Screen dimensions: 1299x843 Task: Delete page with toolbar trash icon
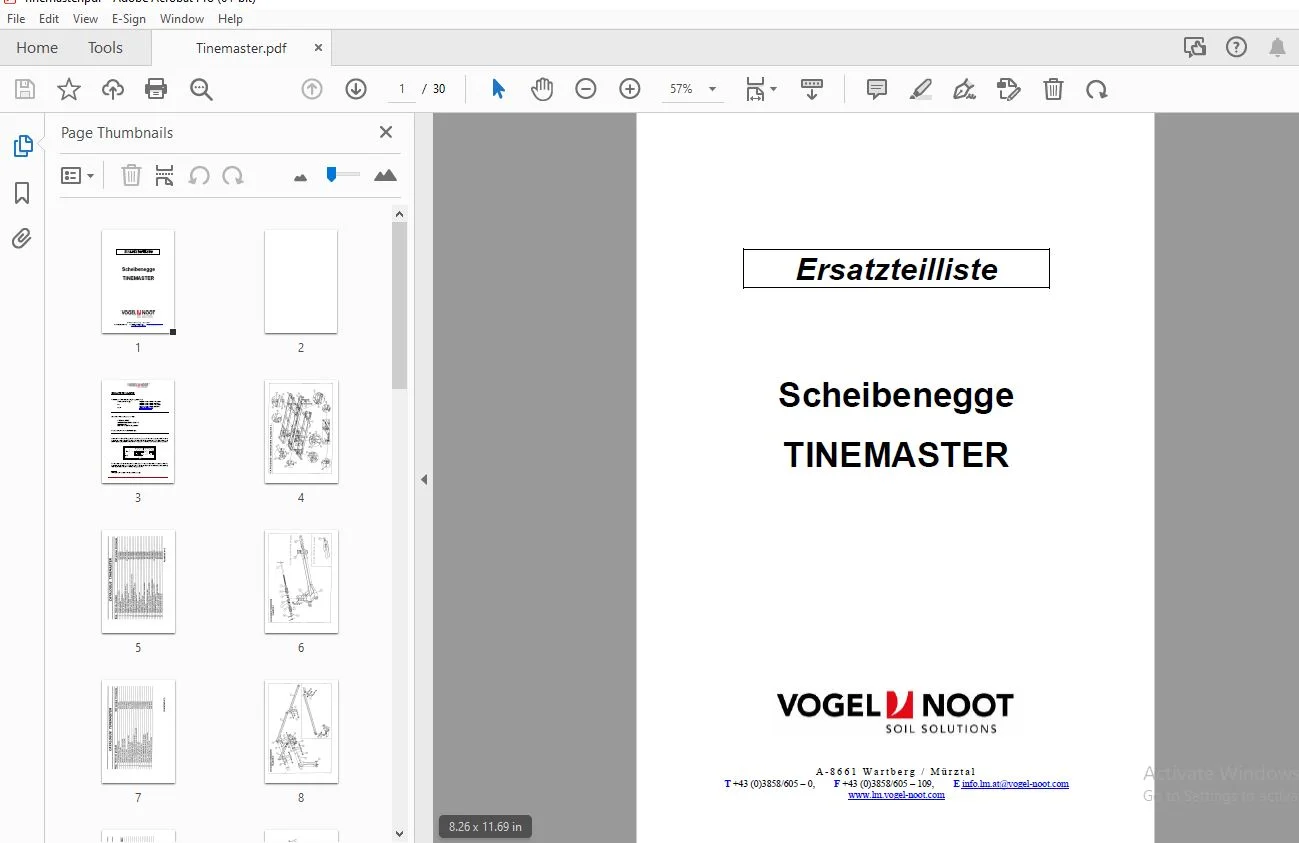point(1053,89)
